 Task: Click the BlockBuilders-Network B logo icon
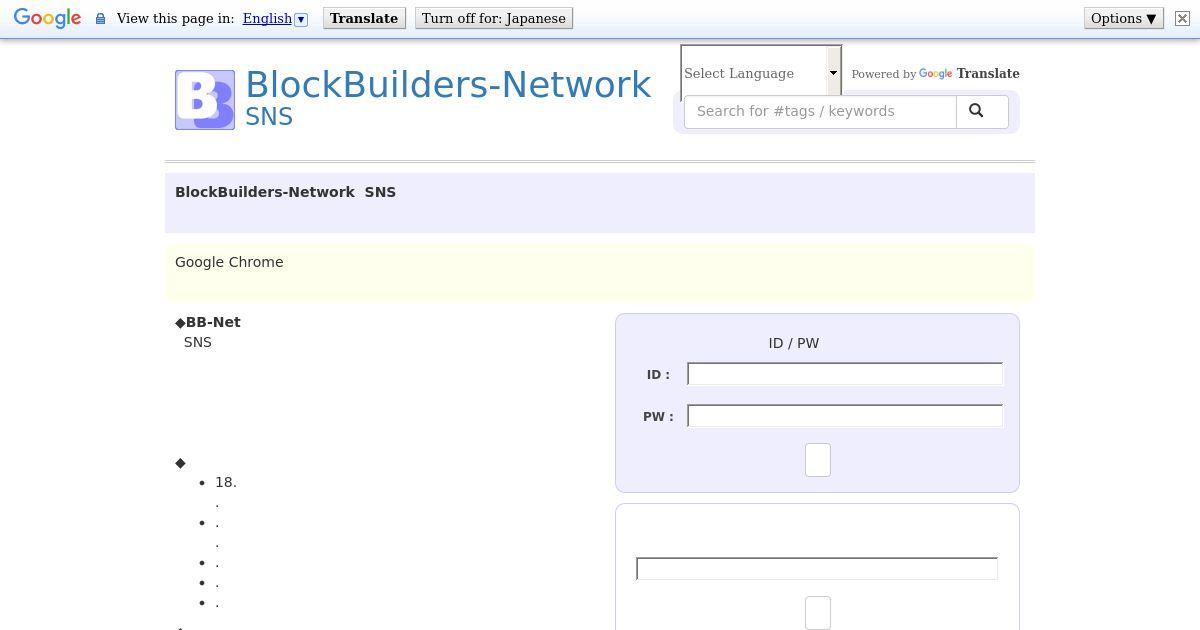coord(205,100)
